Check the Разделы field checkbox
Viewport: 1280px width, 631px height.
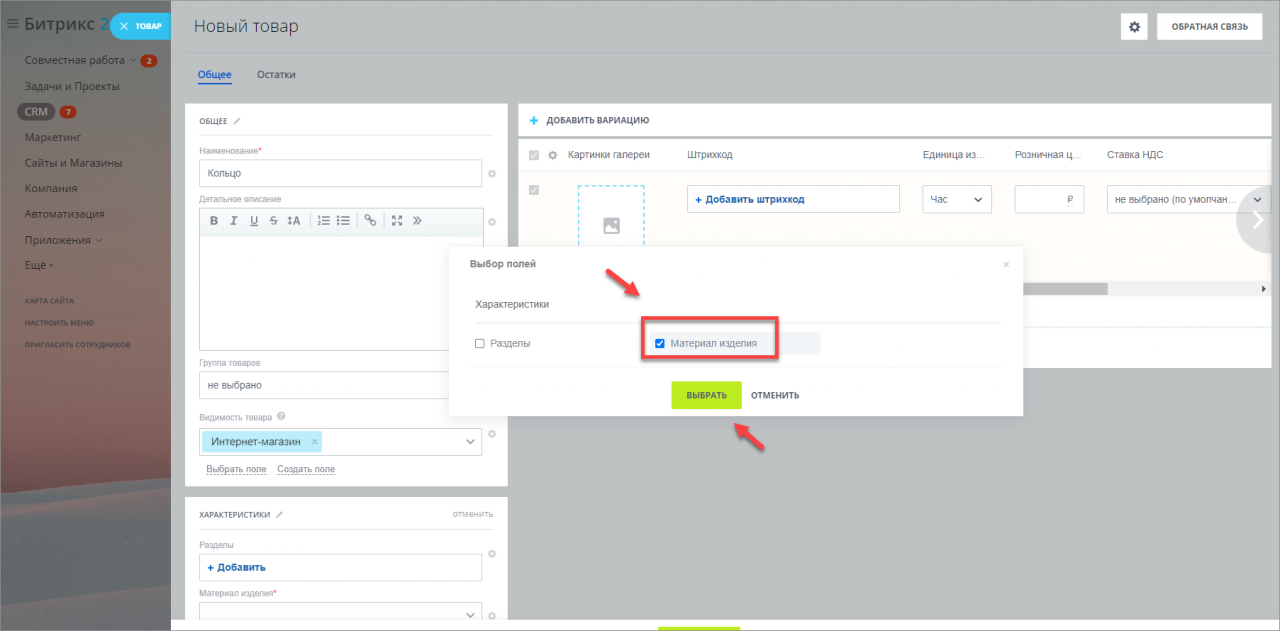point(480,343)
